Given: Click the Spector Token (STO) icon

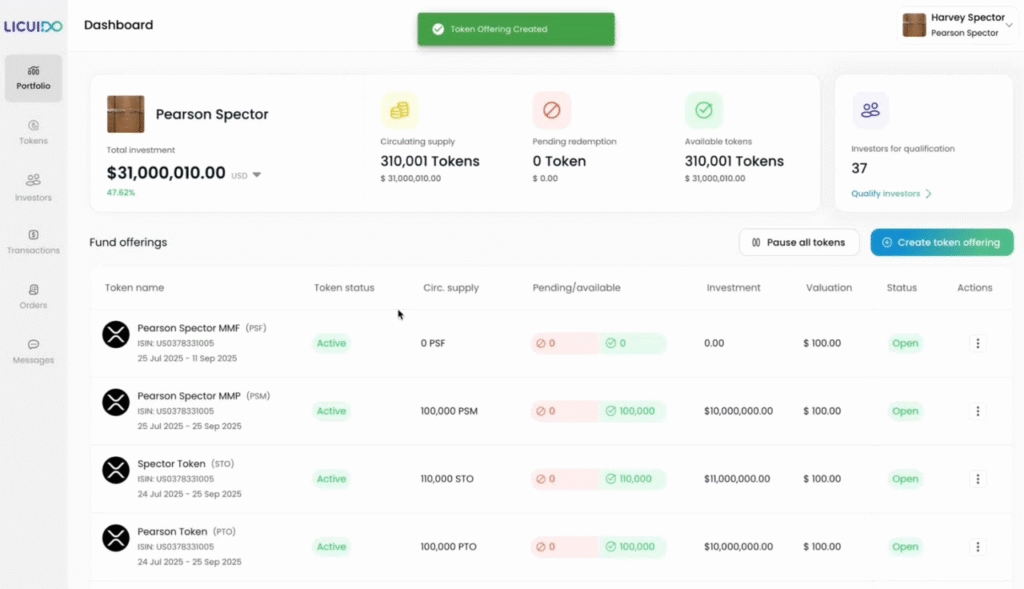Looking at the screenshot, I should 116,470.
